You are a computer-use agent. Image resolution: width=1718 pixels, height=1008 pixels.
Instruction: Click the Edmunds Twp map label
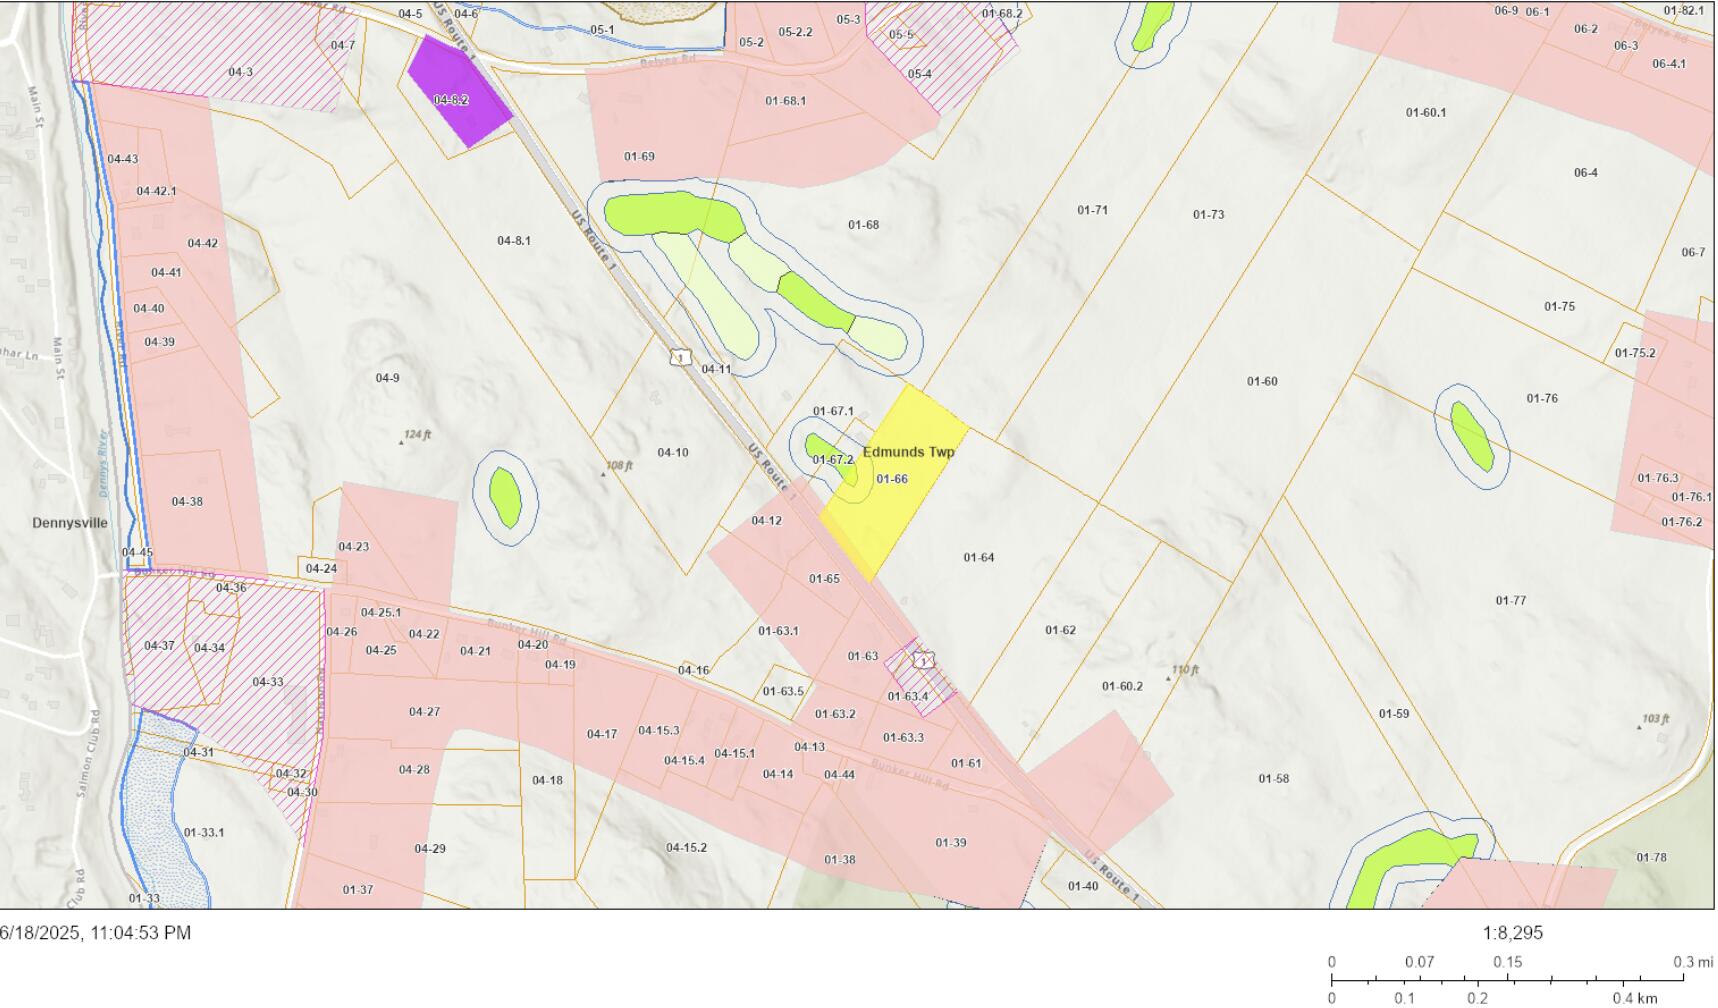(x=908, y=452)
